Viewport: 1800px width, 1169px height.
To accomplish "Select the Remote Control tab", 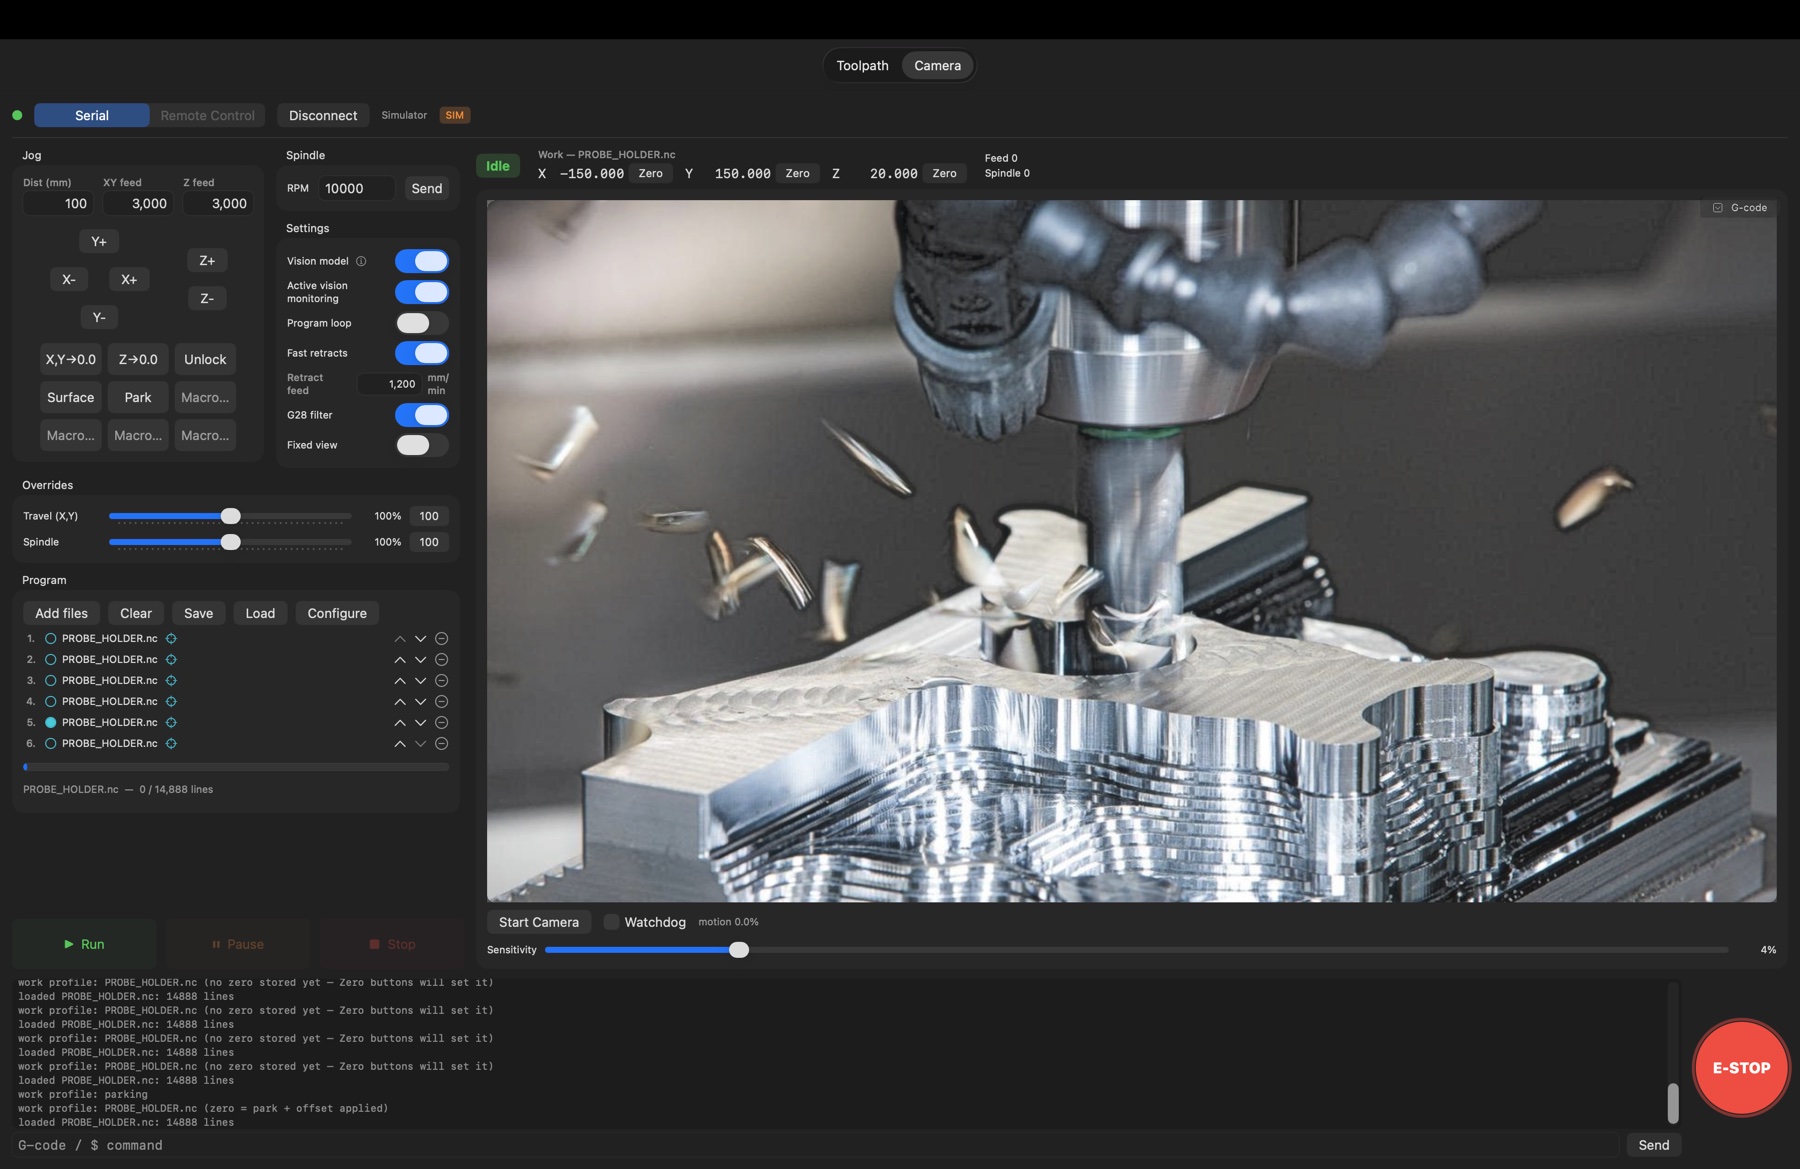I will (207, 116).
